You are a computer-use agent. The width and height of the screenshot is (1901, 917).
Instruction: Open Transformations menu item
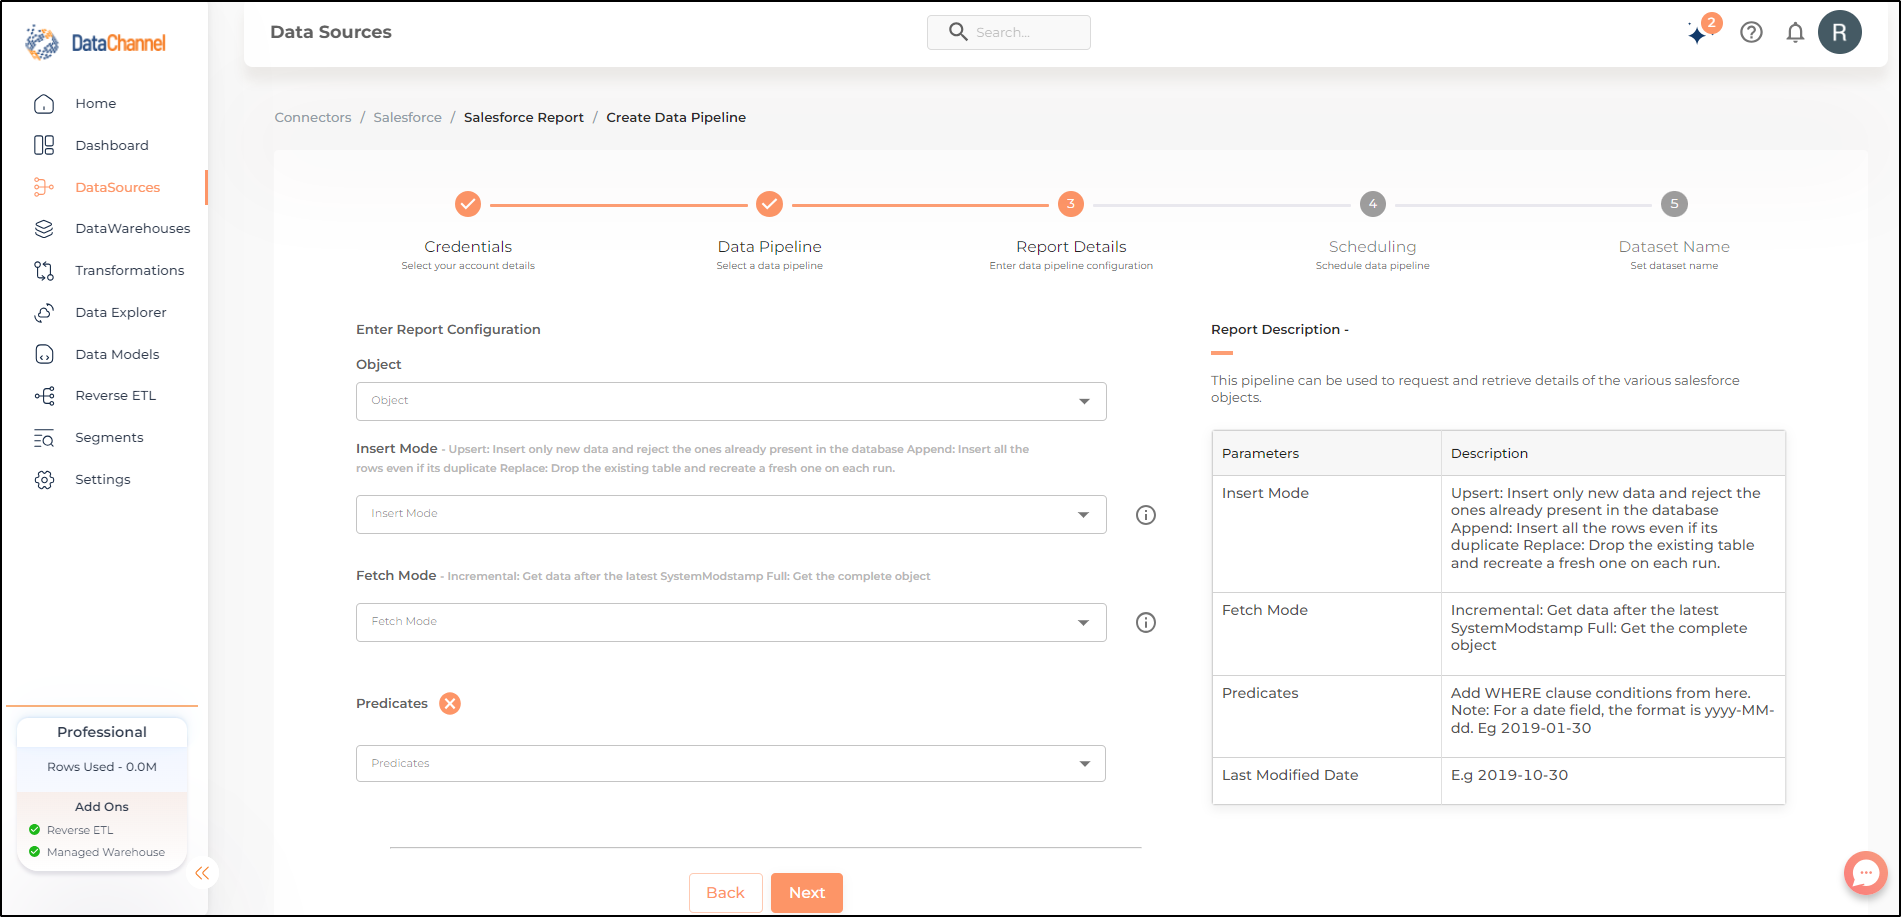(x=130, y=271)
